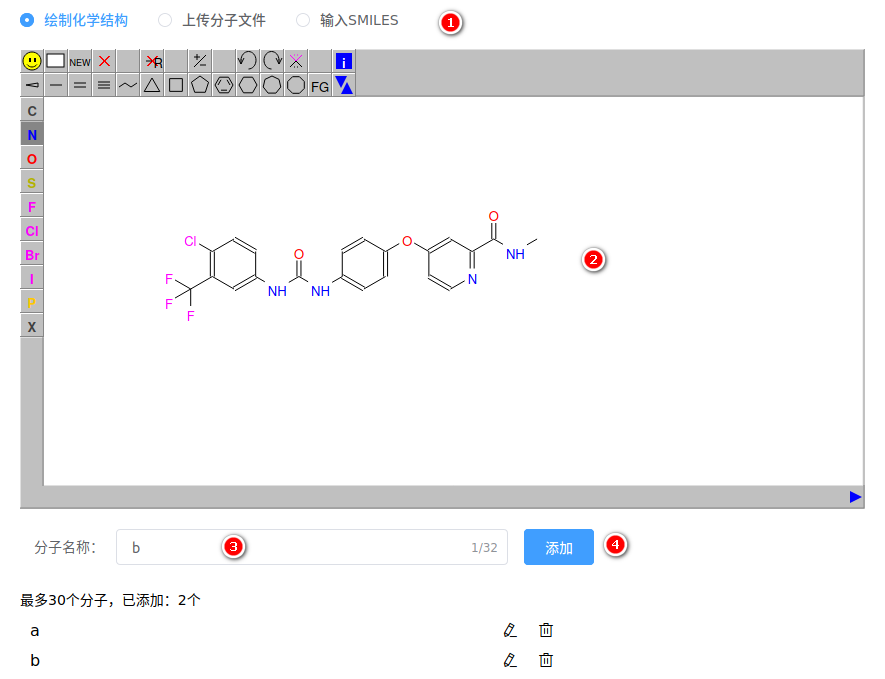The height and width of the screenshot is (679, 885).
Task: Delete molecule a with trash icon
Action: 546,630
